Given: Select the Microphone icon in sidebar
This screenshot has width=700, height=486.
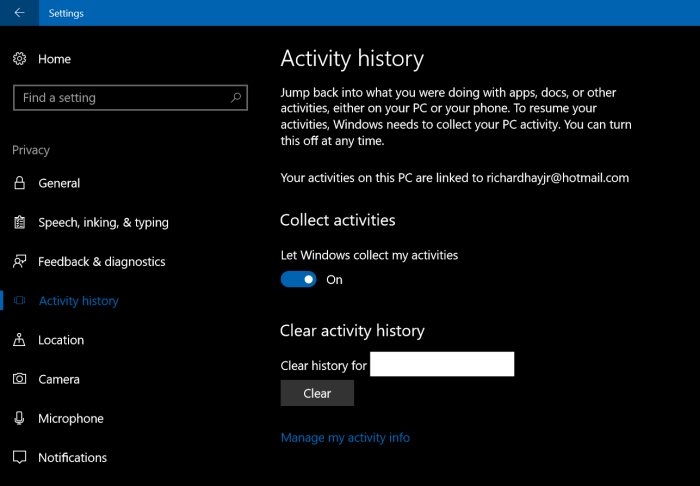Looking at the screenshot, I should (x=19, y=418).
